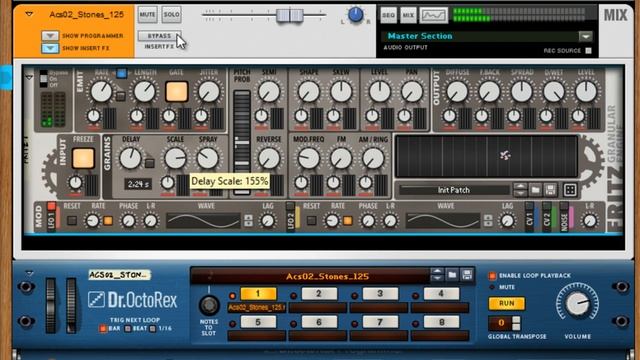This screenshot has width=640, height=360.
Task: Open Dr. OctoRex patch browser folder icon
Action: click(452, 275)
